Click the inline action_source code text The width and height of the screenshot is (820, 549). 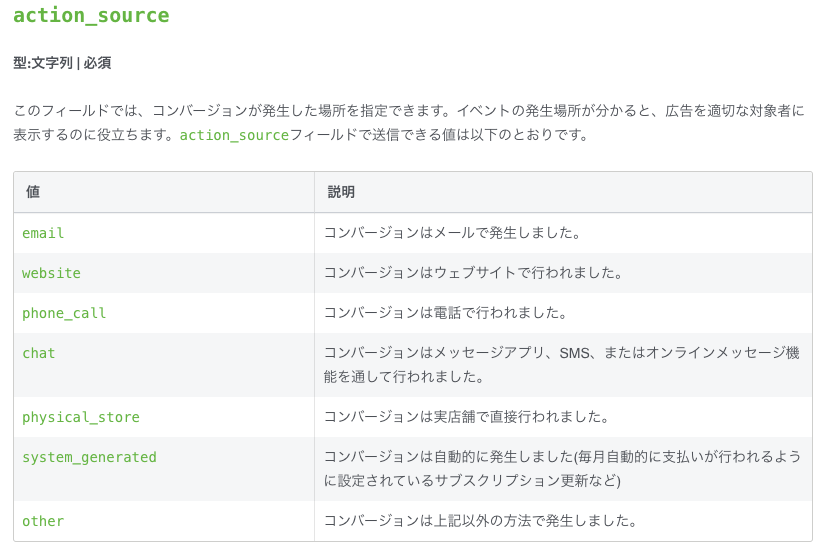pos(234,135)
